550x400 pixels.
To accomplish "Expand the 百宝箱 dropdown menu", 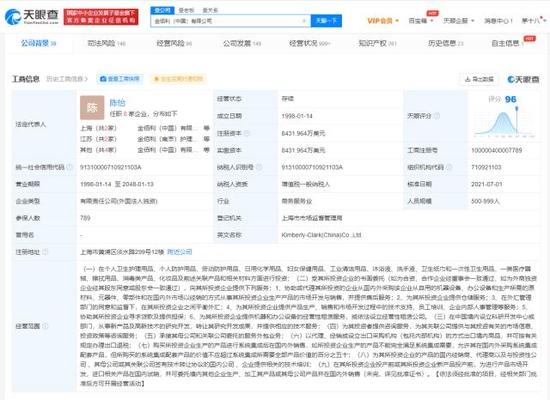I will tap(421, 21).
